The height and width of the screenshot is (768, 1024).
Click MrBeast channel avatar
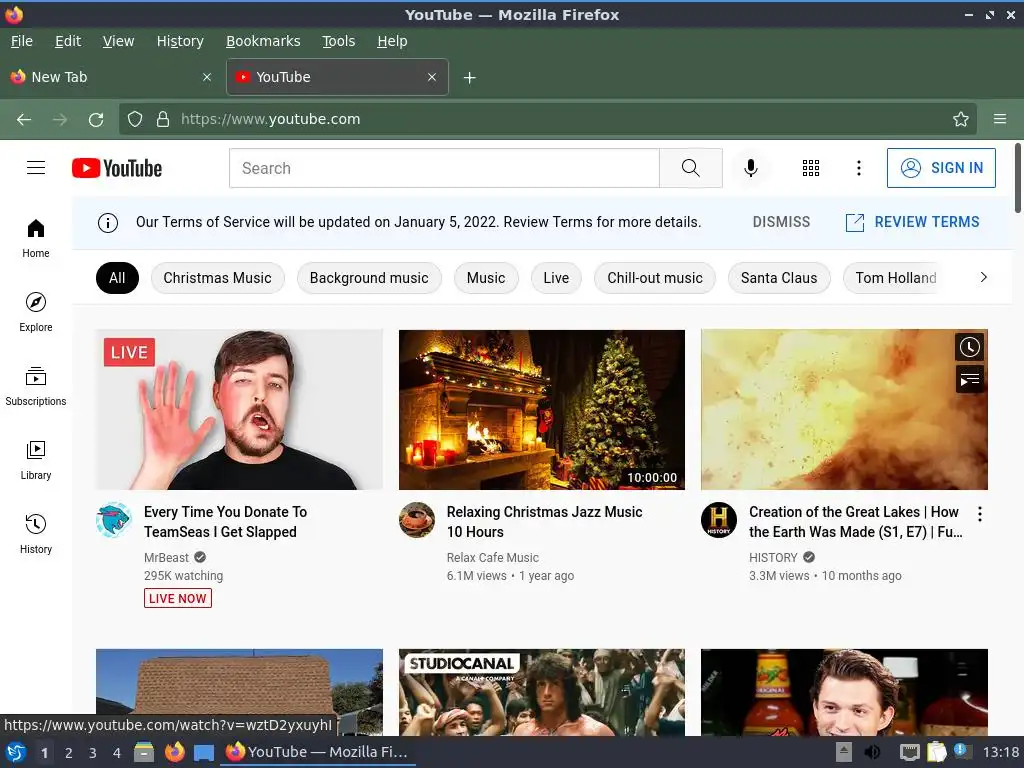click(114, 520)
